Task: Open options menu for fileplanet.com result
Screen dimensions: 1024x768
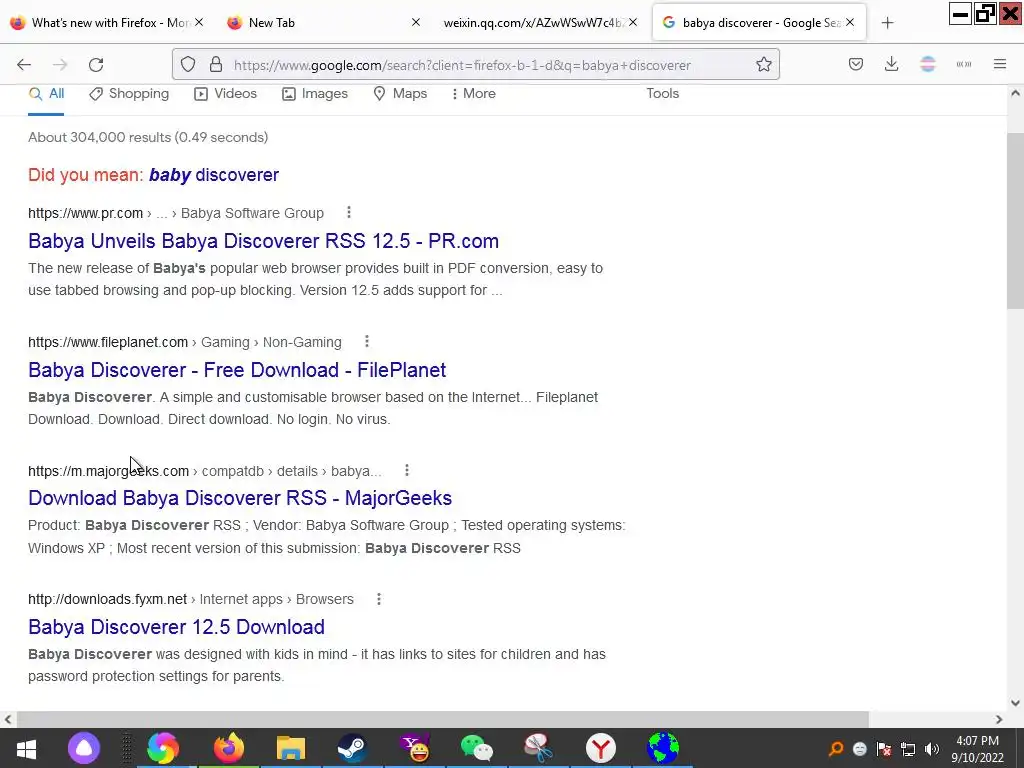Action: point(366,342)
